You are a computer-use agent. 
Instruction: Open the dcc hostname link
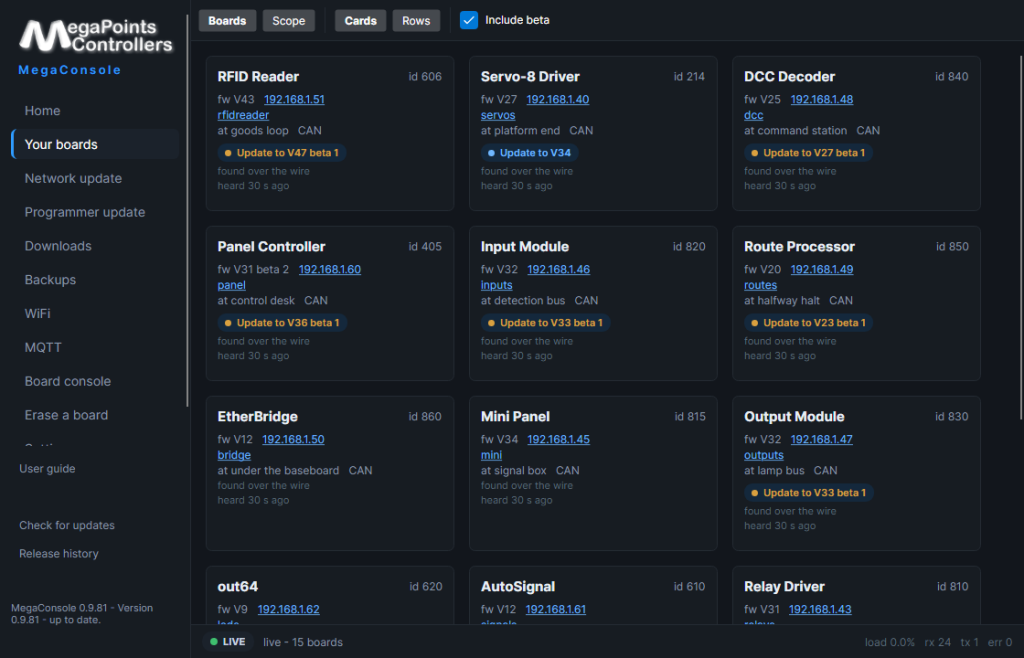pyautogui.click(x=754, y=115)
